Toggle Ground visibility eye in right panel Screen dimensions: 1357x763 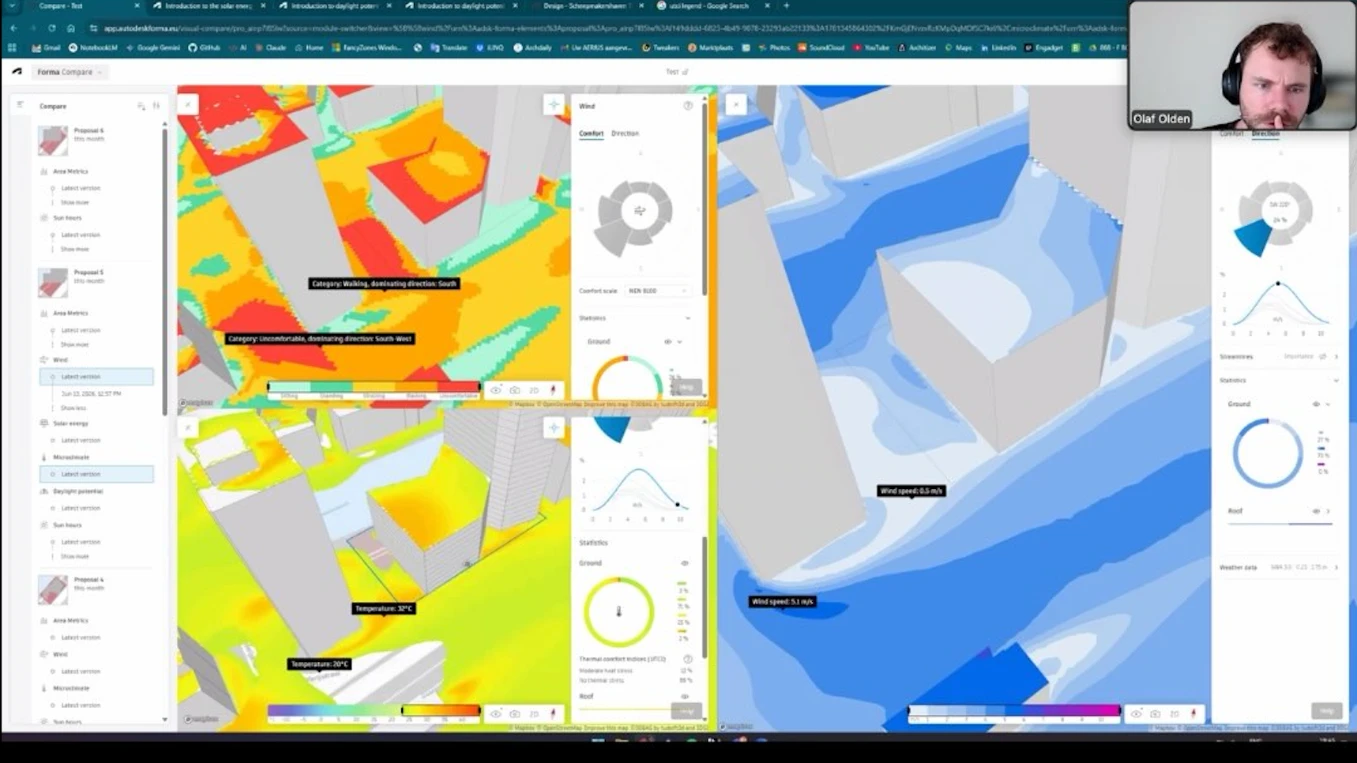pos(1316,404)
